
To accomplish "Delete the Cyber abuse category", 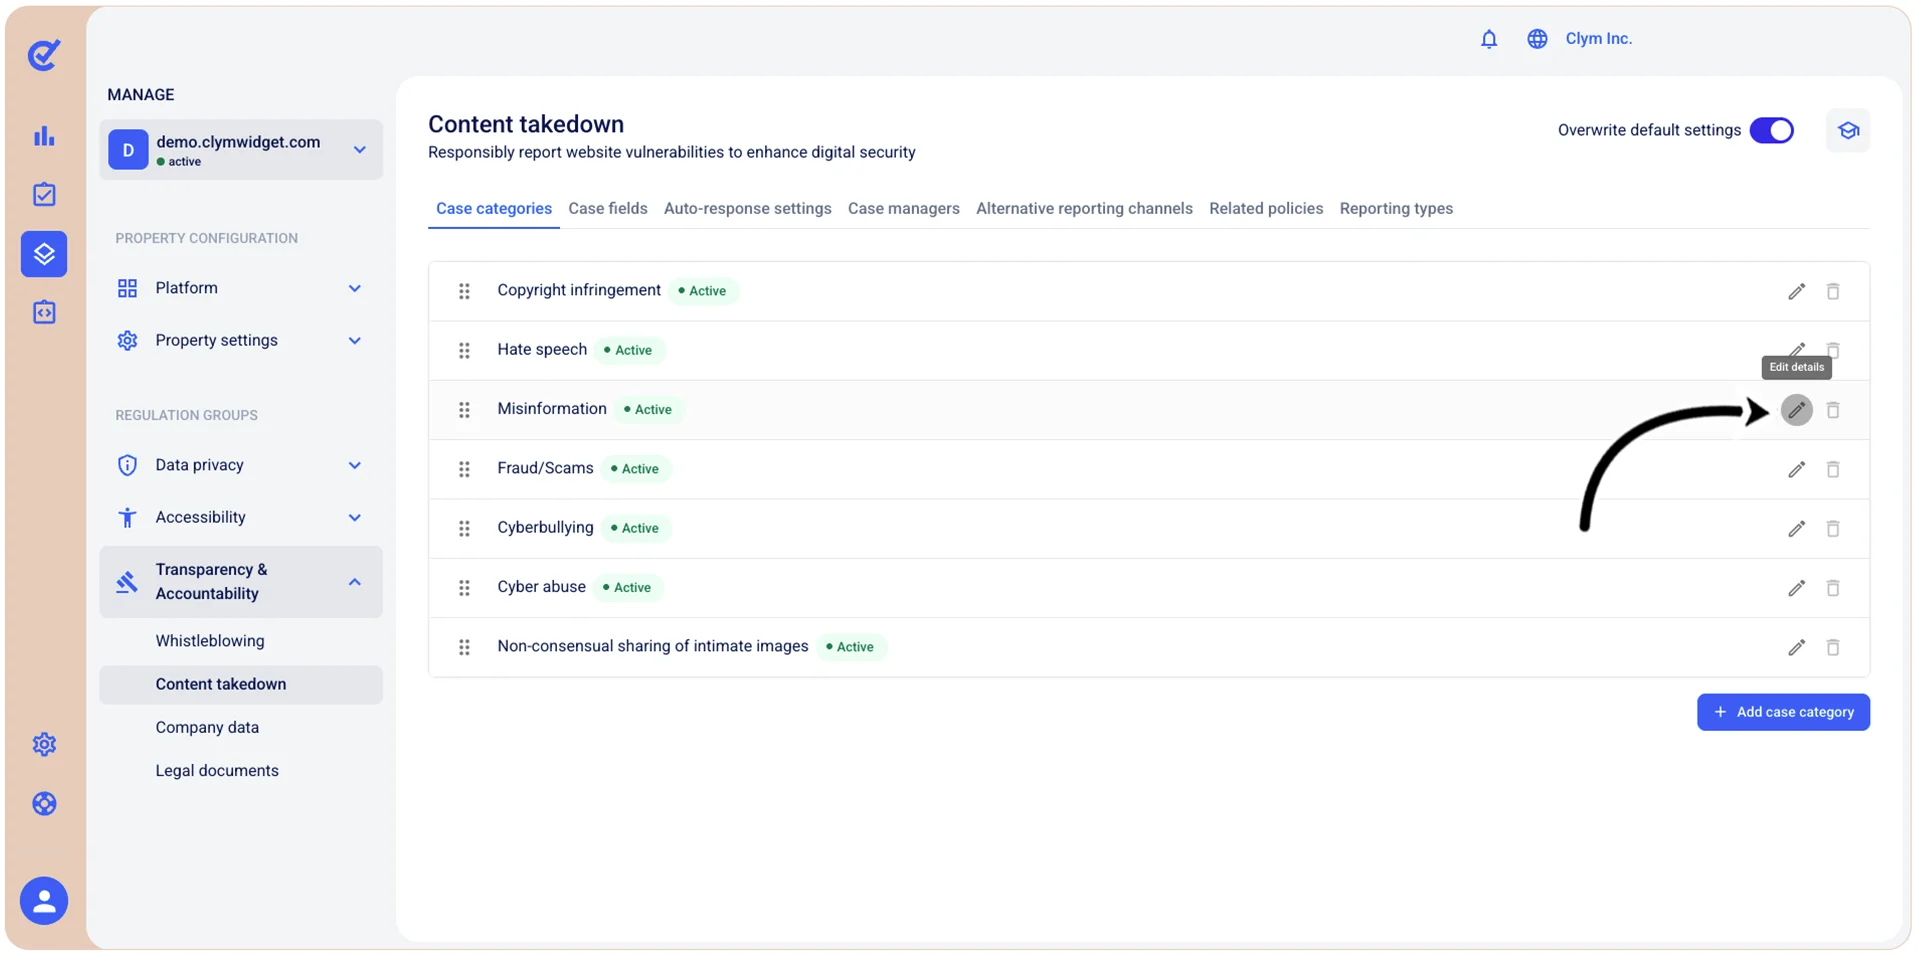I will [1833, 588].
